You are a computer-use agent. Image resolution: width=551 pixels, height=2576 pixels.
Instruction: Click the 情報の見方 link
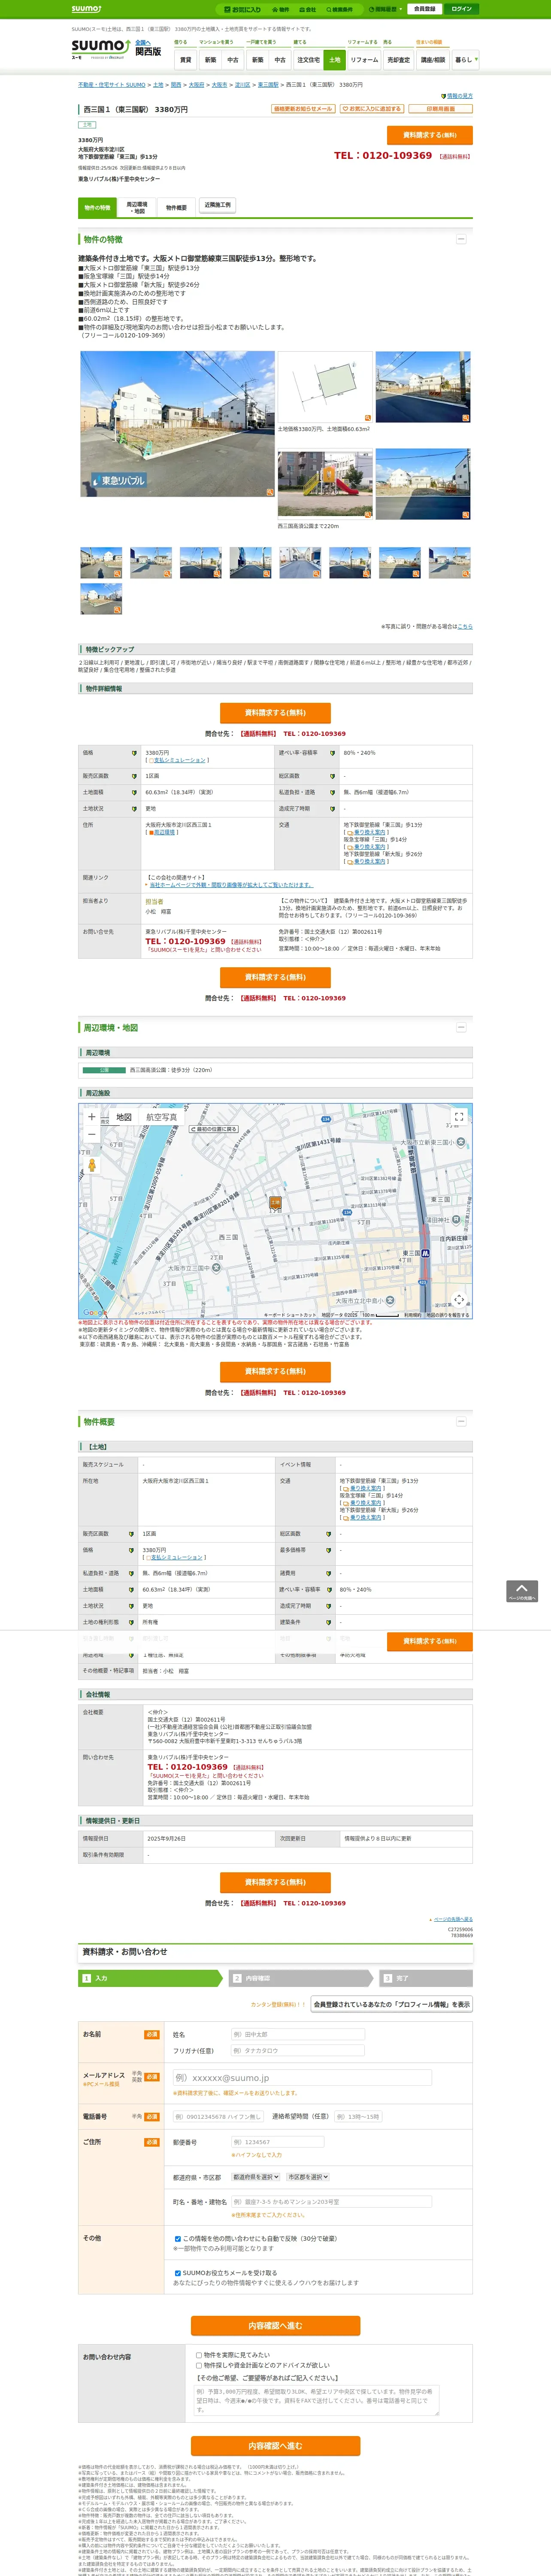pos(459,96)
